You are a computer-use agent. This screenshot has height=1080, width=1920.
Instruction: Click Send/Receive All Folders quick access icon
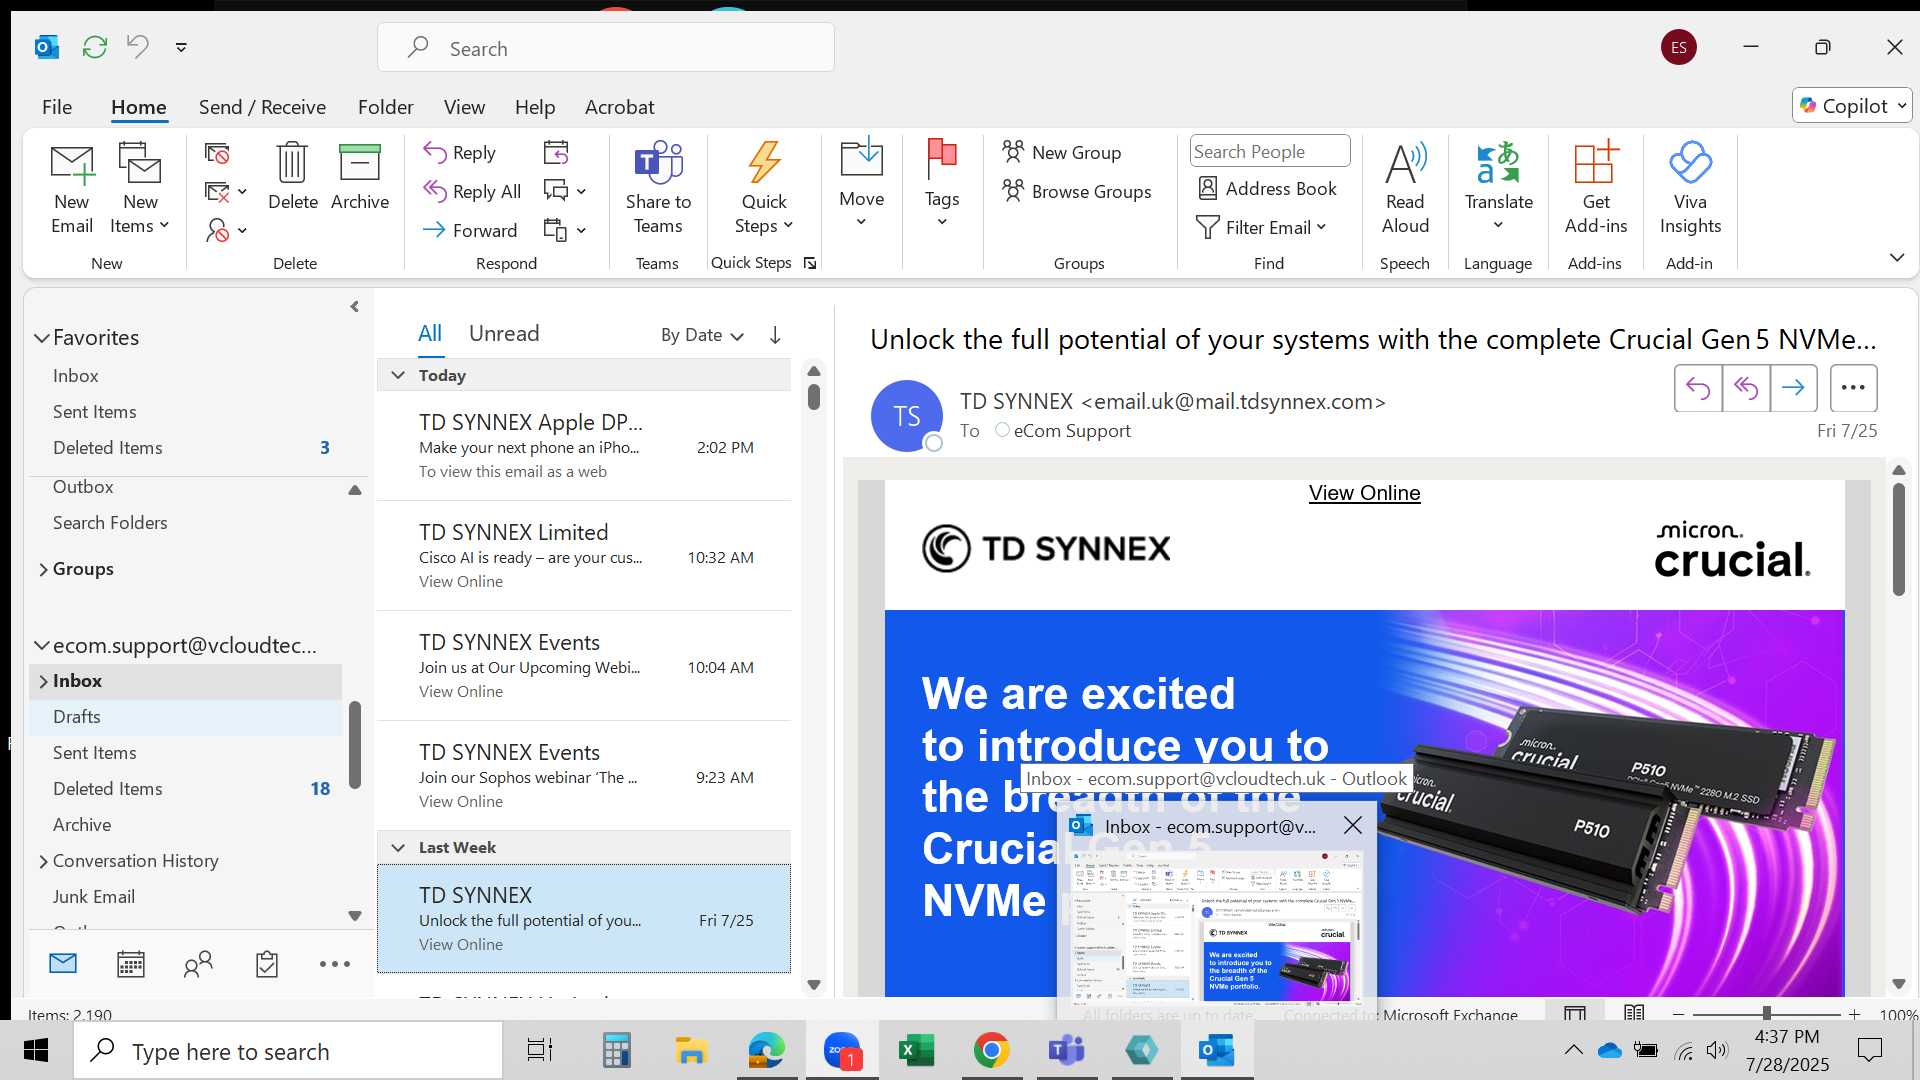click(x=94, y=47)
